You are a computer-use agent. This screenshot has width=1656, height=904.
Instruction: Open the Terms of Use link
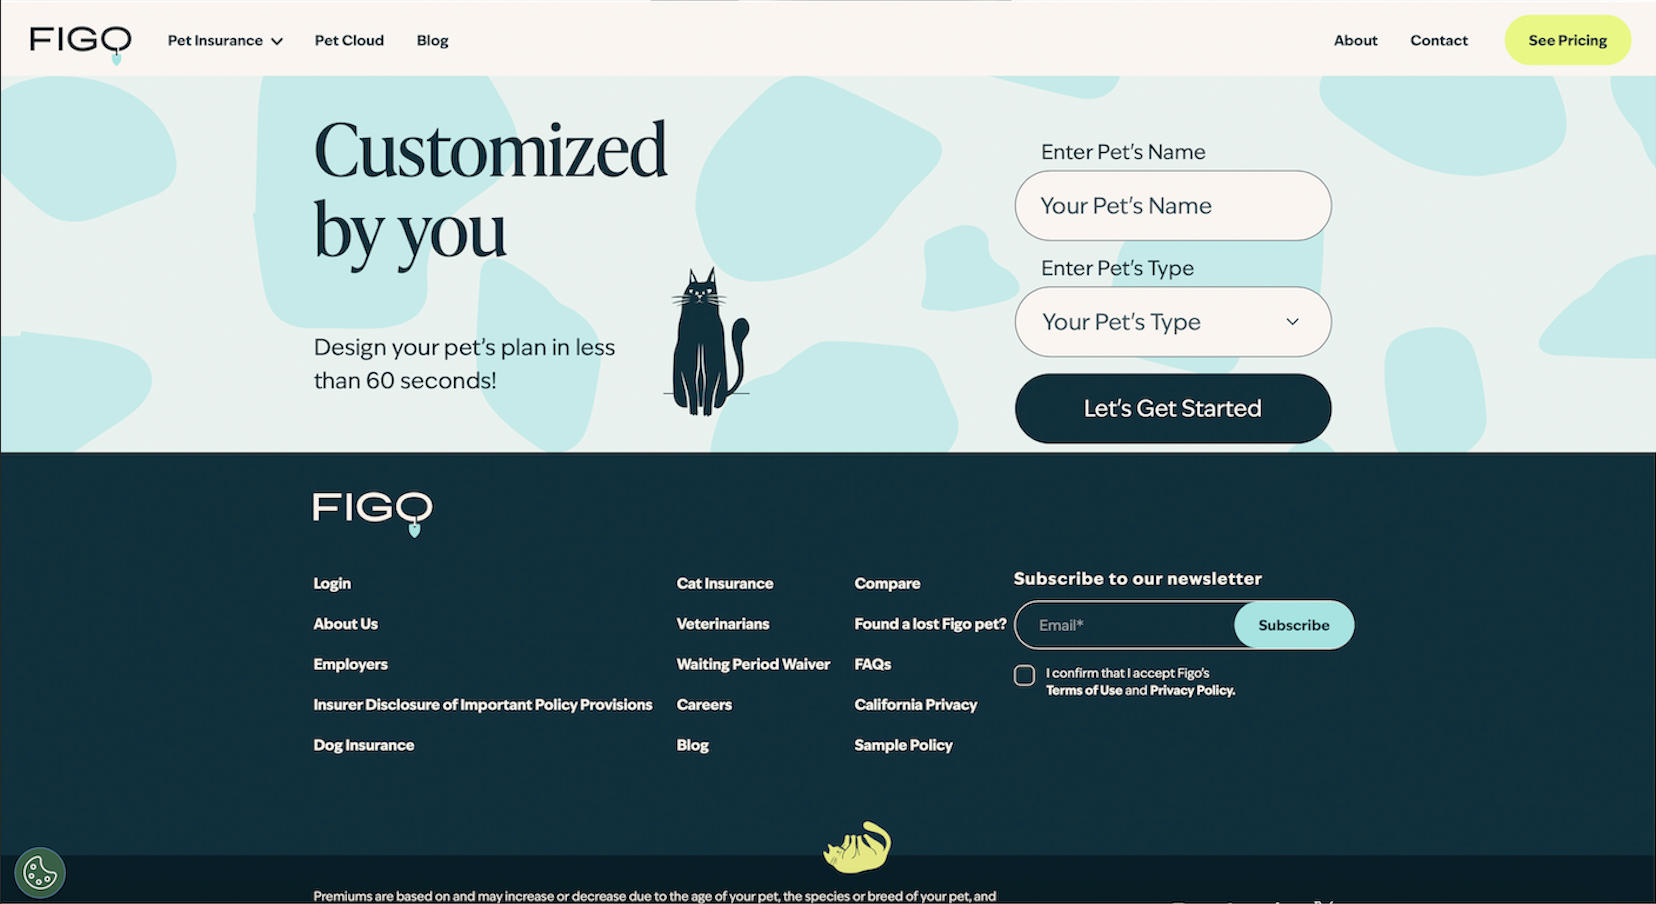[x=1084, y=691]
